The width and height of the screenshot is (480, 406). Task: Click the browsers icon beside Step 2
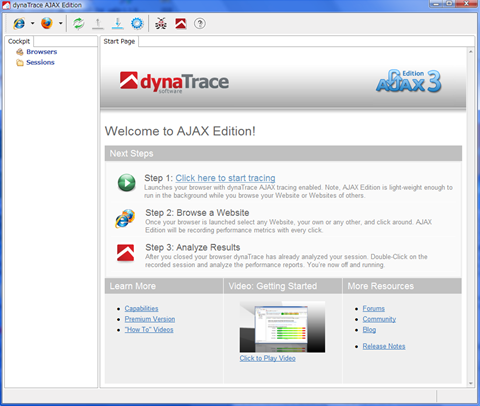click(x=125, y=218)
